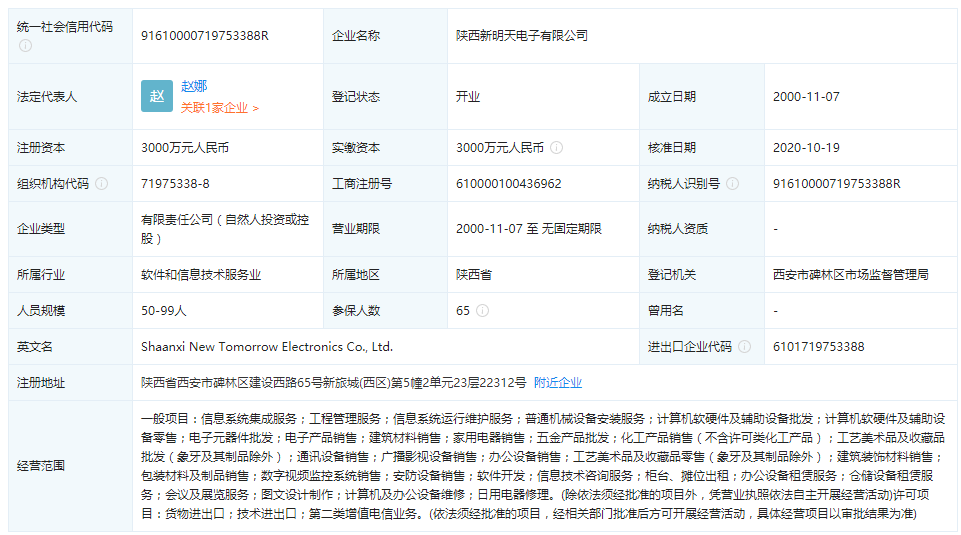Screen dimensions: 961x535
Task: Click 人员规模 label cell
Action: (70, 311)
